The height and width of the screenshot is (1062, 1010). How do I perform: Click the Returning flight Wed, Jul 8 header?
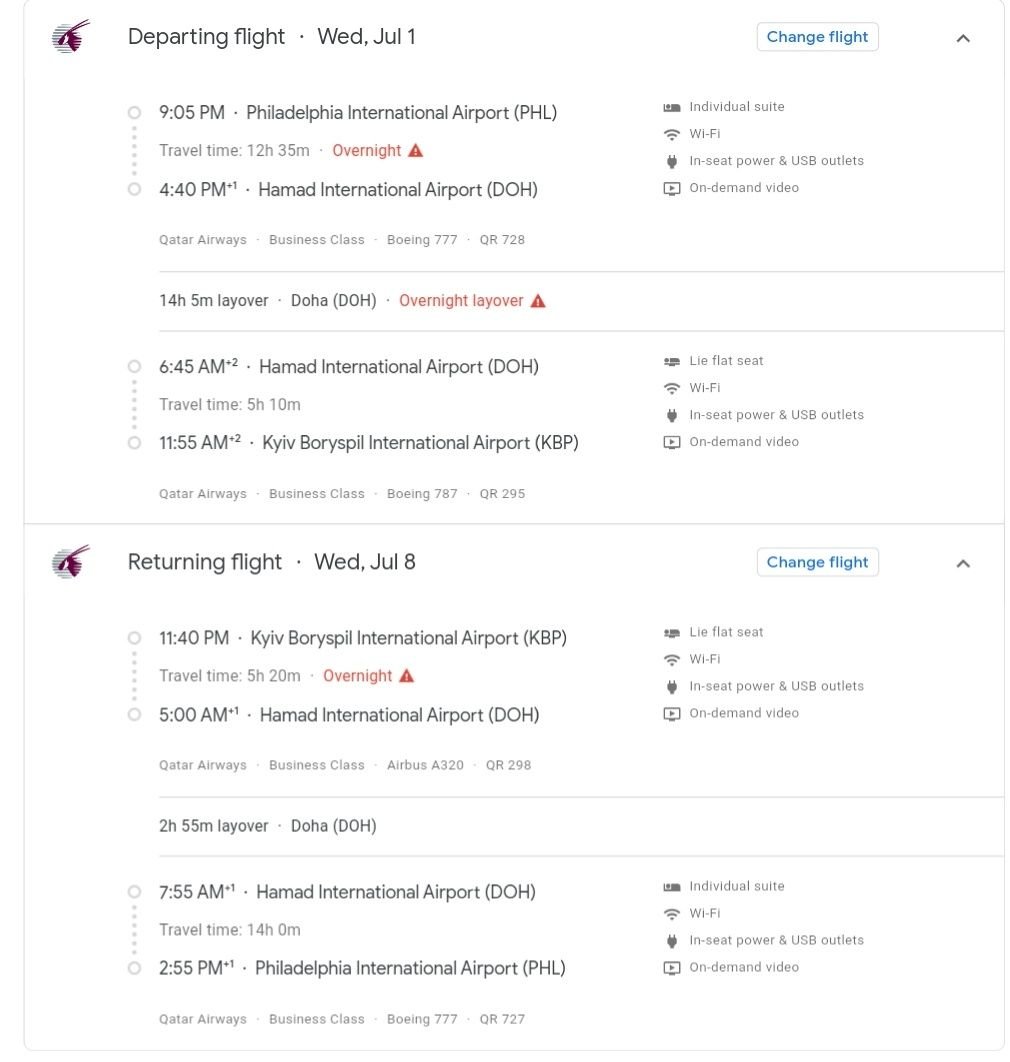coord(271,562)
